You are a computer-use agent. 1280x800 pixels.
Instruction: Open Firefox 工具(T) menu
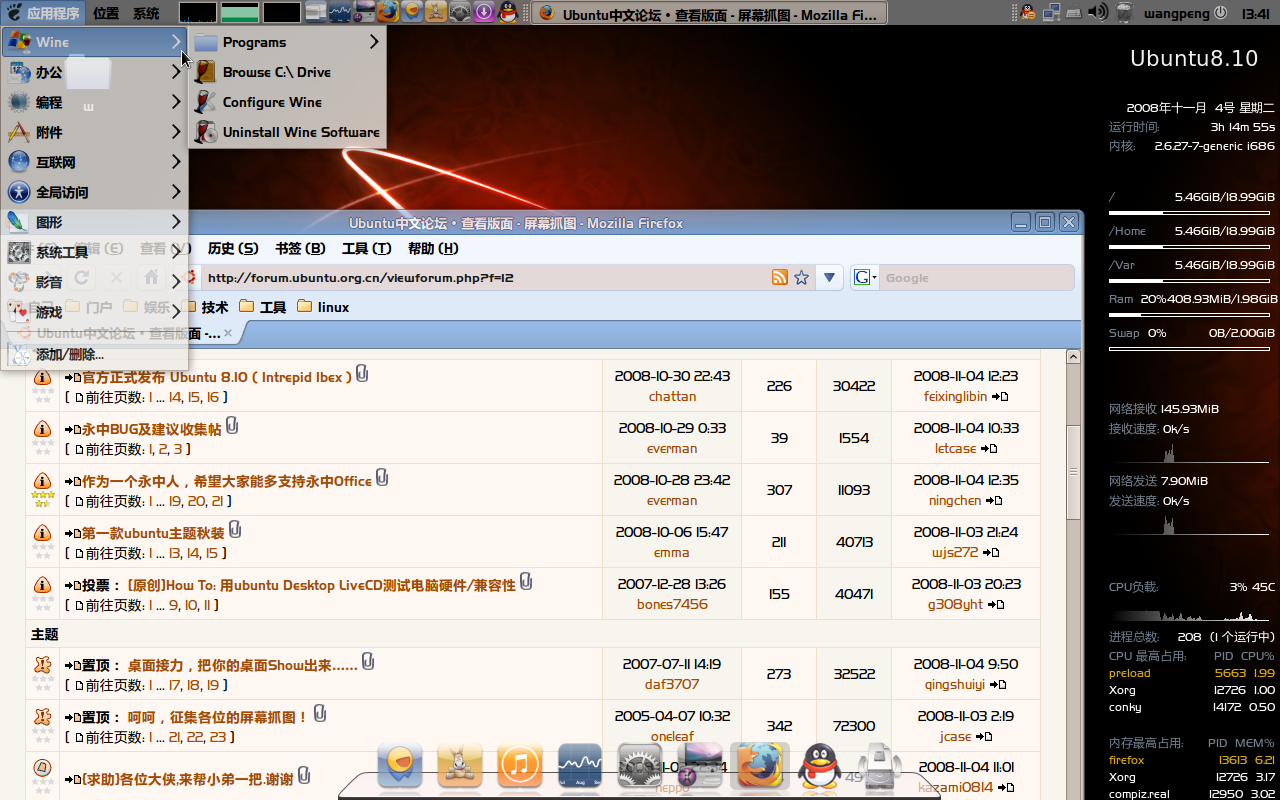click(367, 248)
